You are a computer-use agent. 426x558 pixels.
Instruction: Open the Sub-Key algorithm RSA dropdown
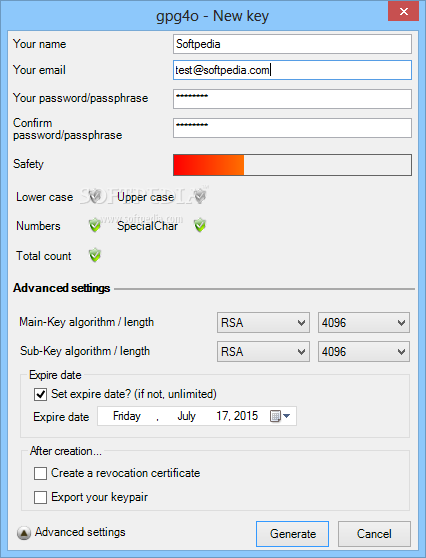pyautogui.click(x=263, y=352)
